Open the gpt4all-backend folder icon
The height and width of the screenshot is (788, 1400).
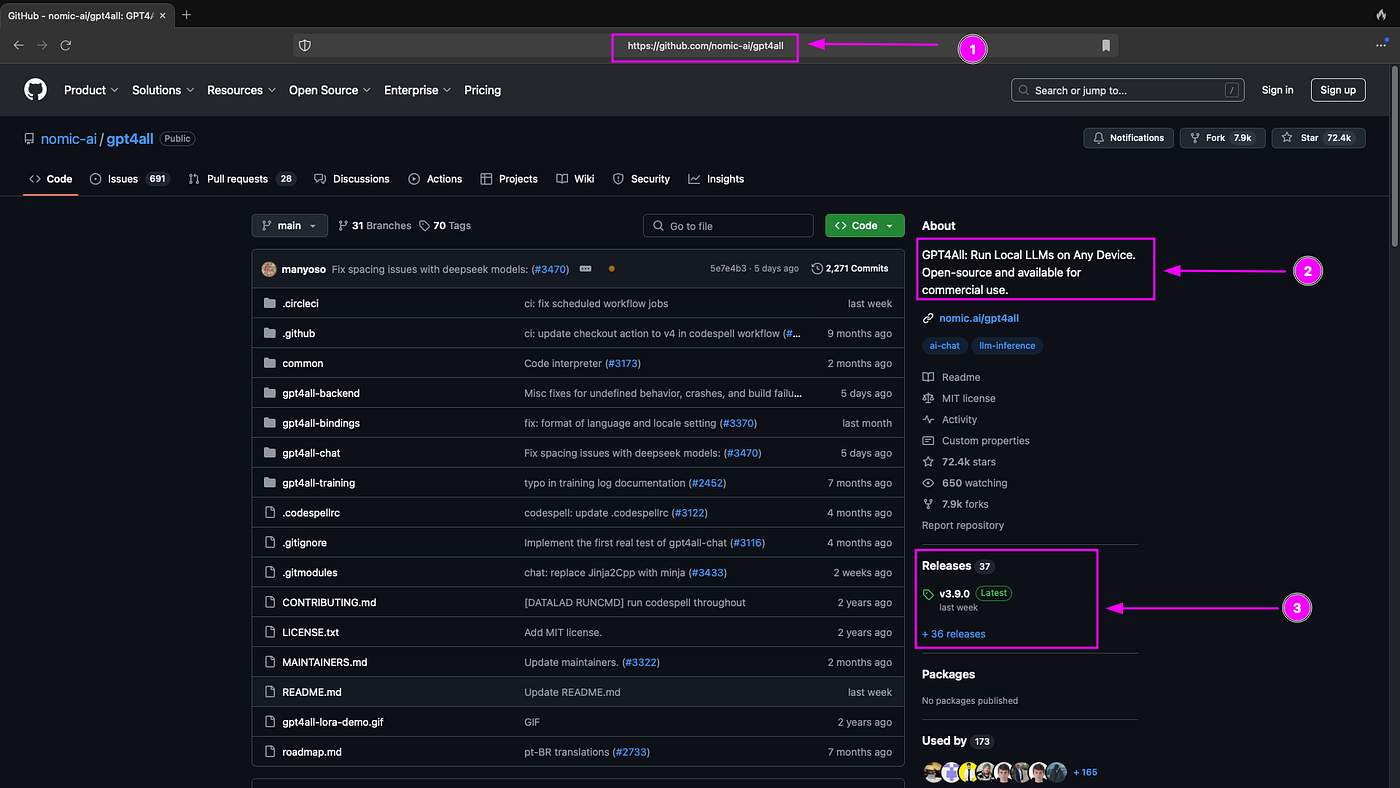(x=269, y=393)
